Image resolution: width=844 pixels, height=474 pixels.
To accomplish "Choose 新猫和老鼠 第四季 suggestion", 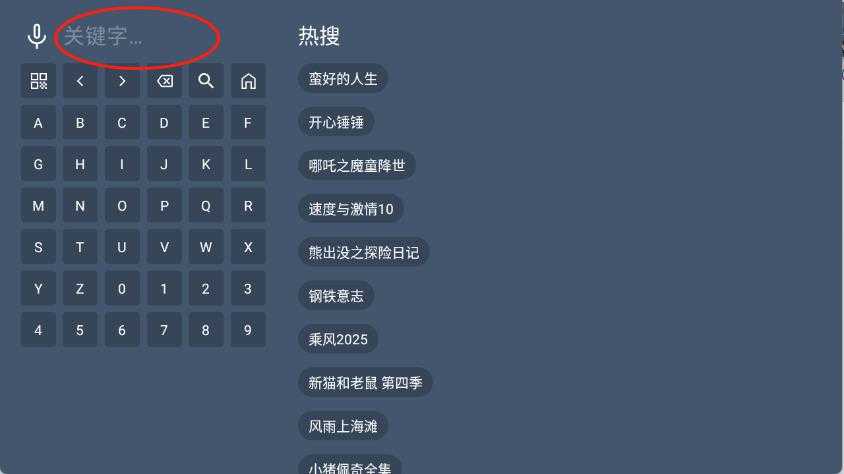I will pyautogui.click(x=365, y=383).
